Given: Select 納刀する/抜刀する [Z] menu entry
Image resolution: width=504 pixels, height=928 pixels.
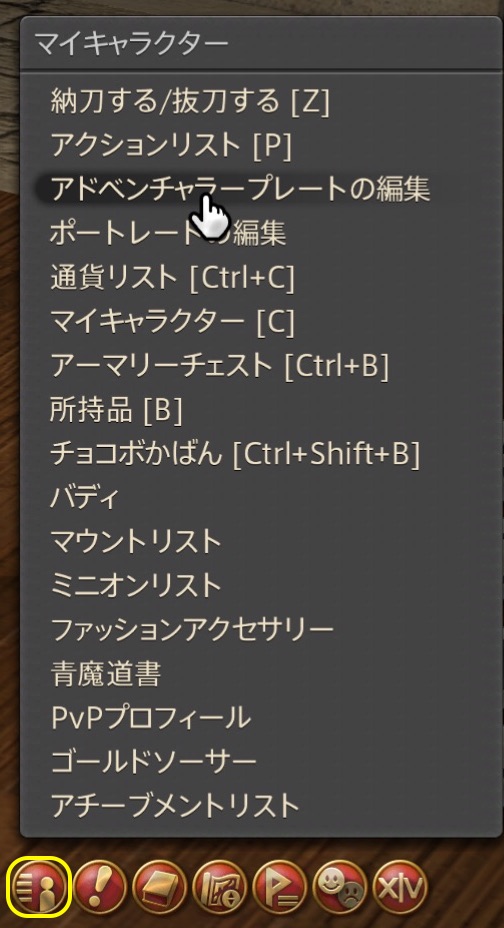Looking at the screenshot, I should click(190, 101).
